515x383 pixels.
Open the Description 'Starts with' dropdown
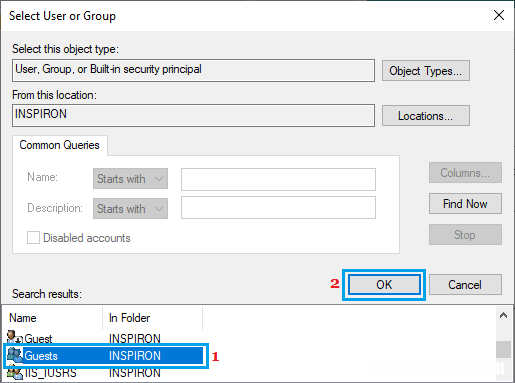[x=130, y=209]
